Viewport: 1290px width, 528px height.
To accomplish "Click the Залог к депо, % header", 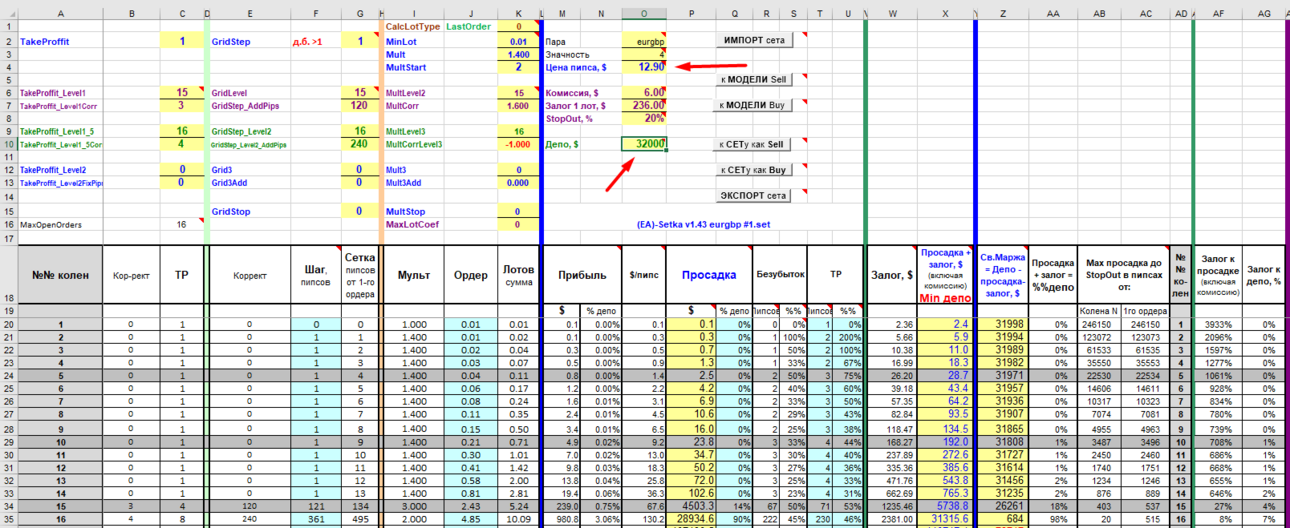I will (1265, 274).
